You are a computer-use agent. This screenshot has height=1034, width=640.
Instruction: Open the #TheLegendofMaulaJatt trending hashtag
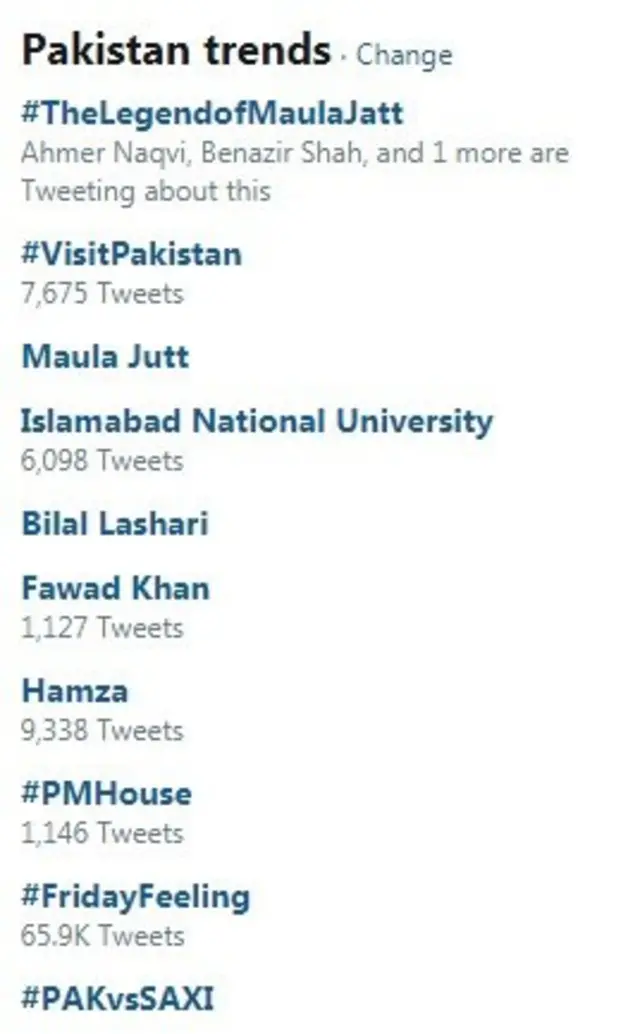click(212, 112)
